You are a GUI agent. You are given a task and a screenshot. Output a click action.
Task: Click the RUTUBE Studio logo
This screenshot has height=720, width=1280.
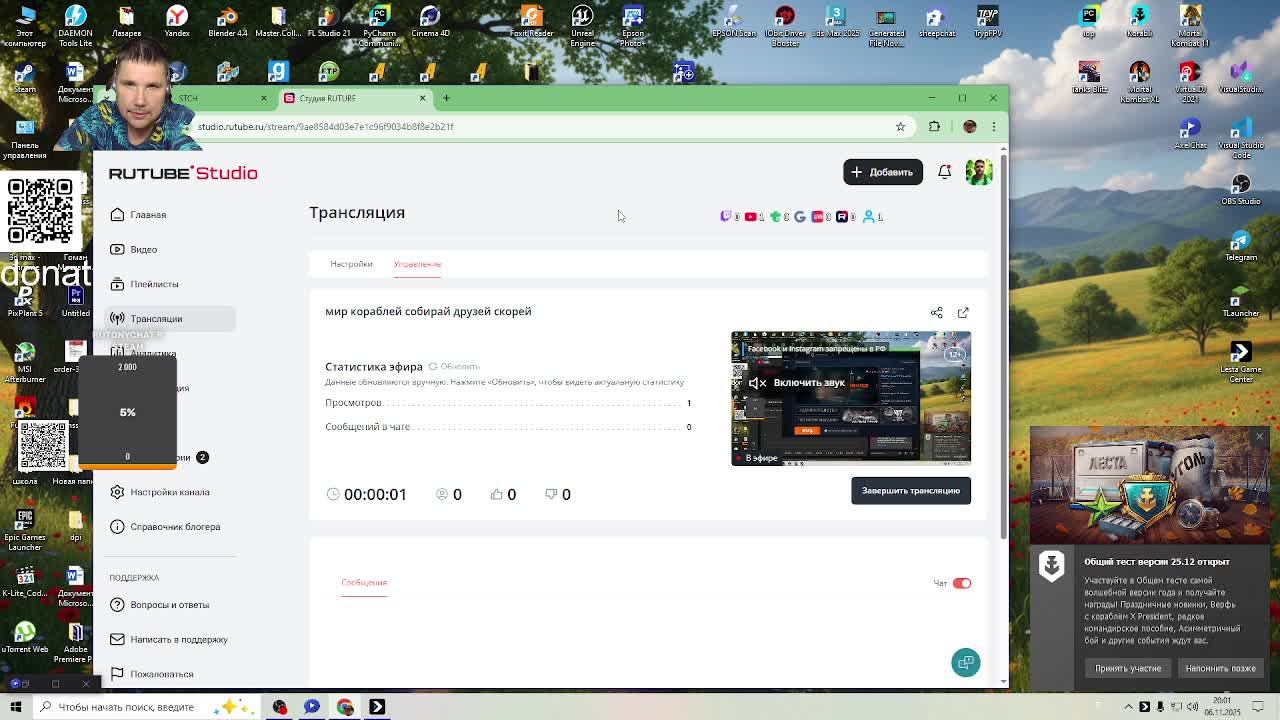click(x=183, y=173)
